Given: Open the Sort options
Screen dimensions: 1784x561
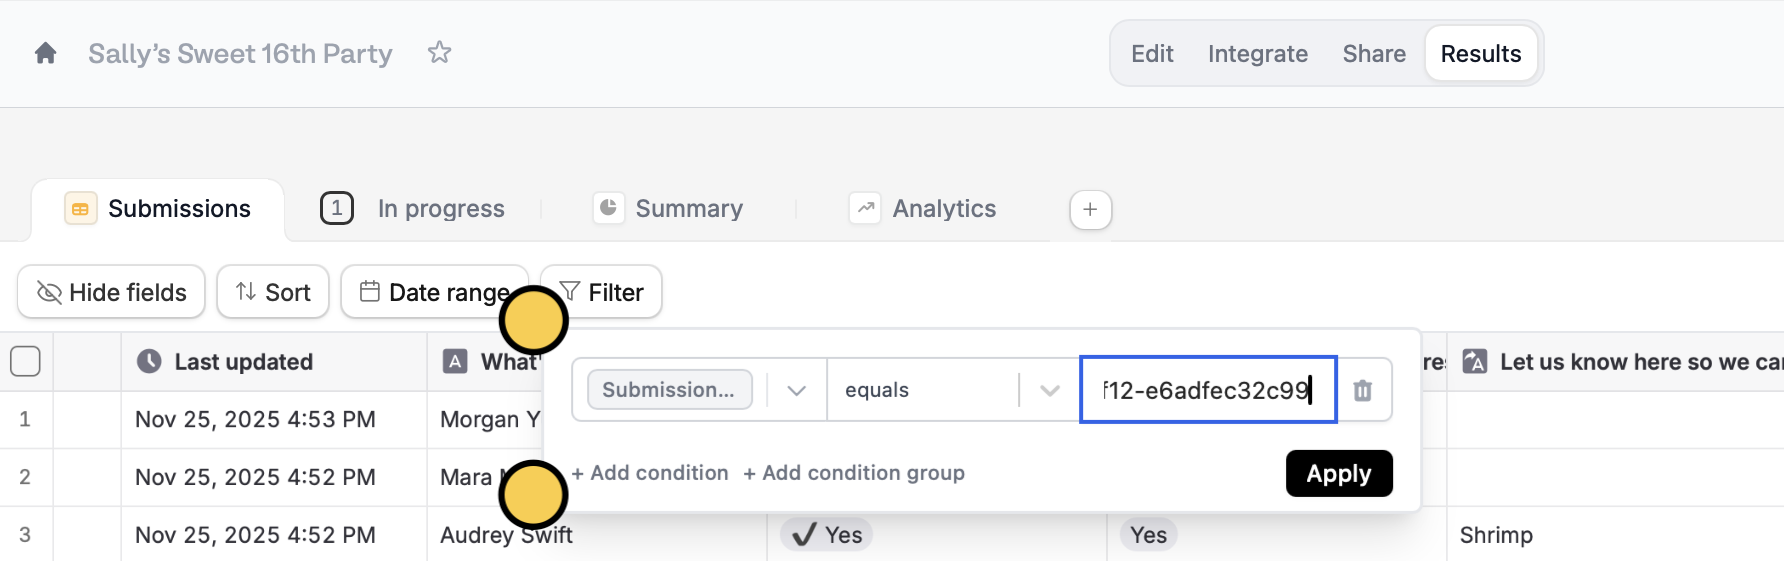Looking at the screenshot, I should [x=273, y=292].
